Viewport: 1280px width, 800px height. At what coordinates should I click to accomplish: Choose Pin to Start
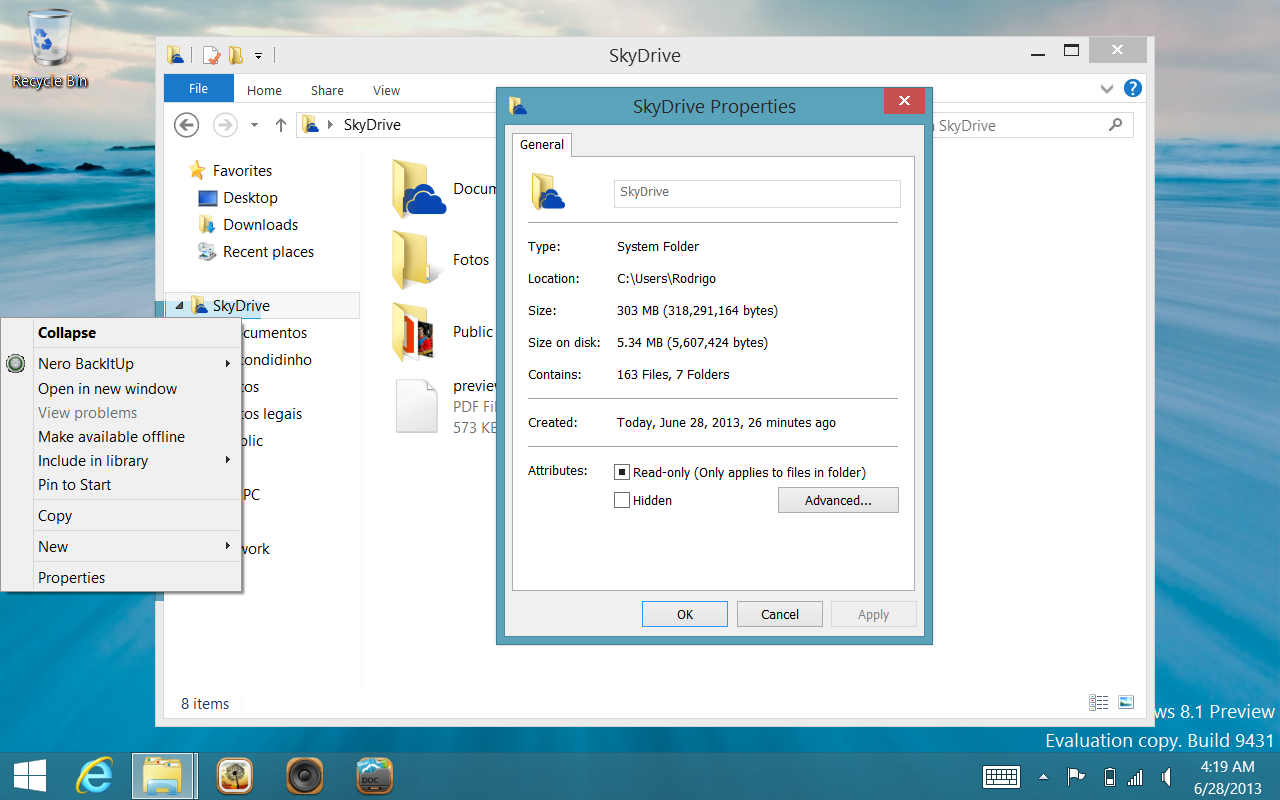(x=121, y=485)
